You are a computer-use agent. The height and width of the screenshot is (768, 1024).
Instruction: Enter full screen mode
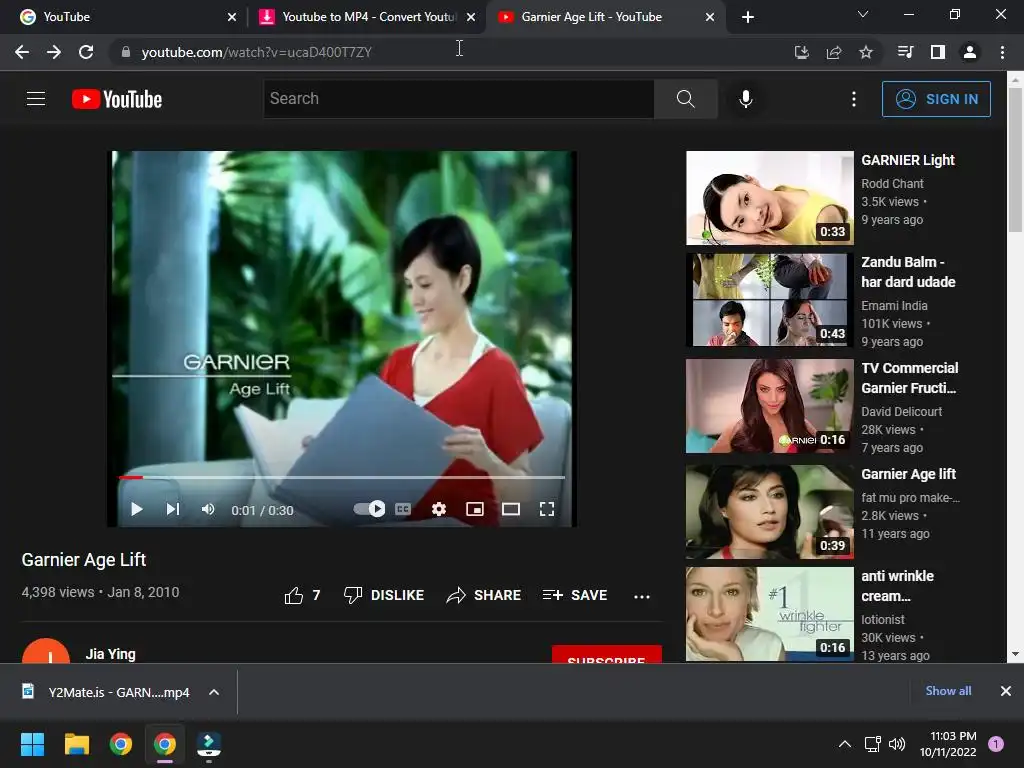pyautogui.click(x=547, y=509)
